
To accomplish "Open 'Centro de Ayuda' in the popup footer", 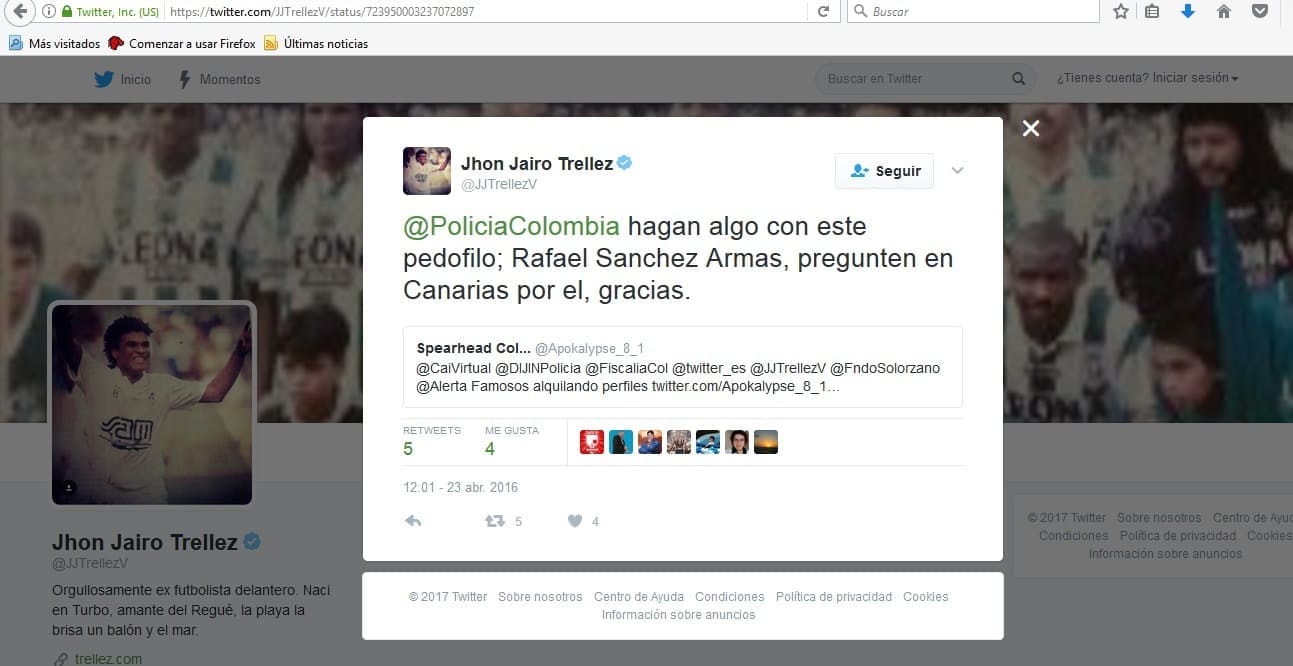I will click(x=639, y=597).
